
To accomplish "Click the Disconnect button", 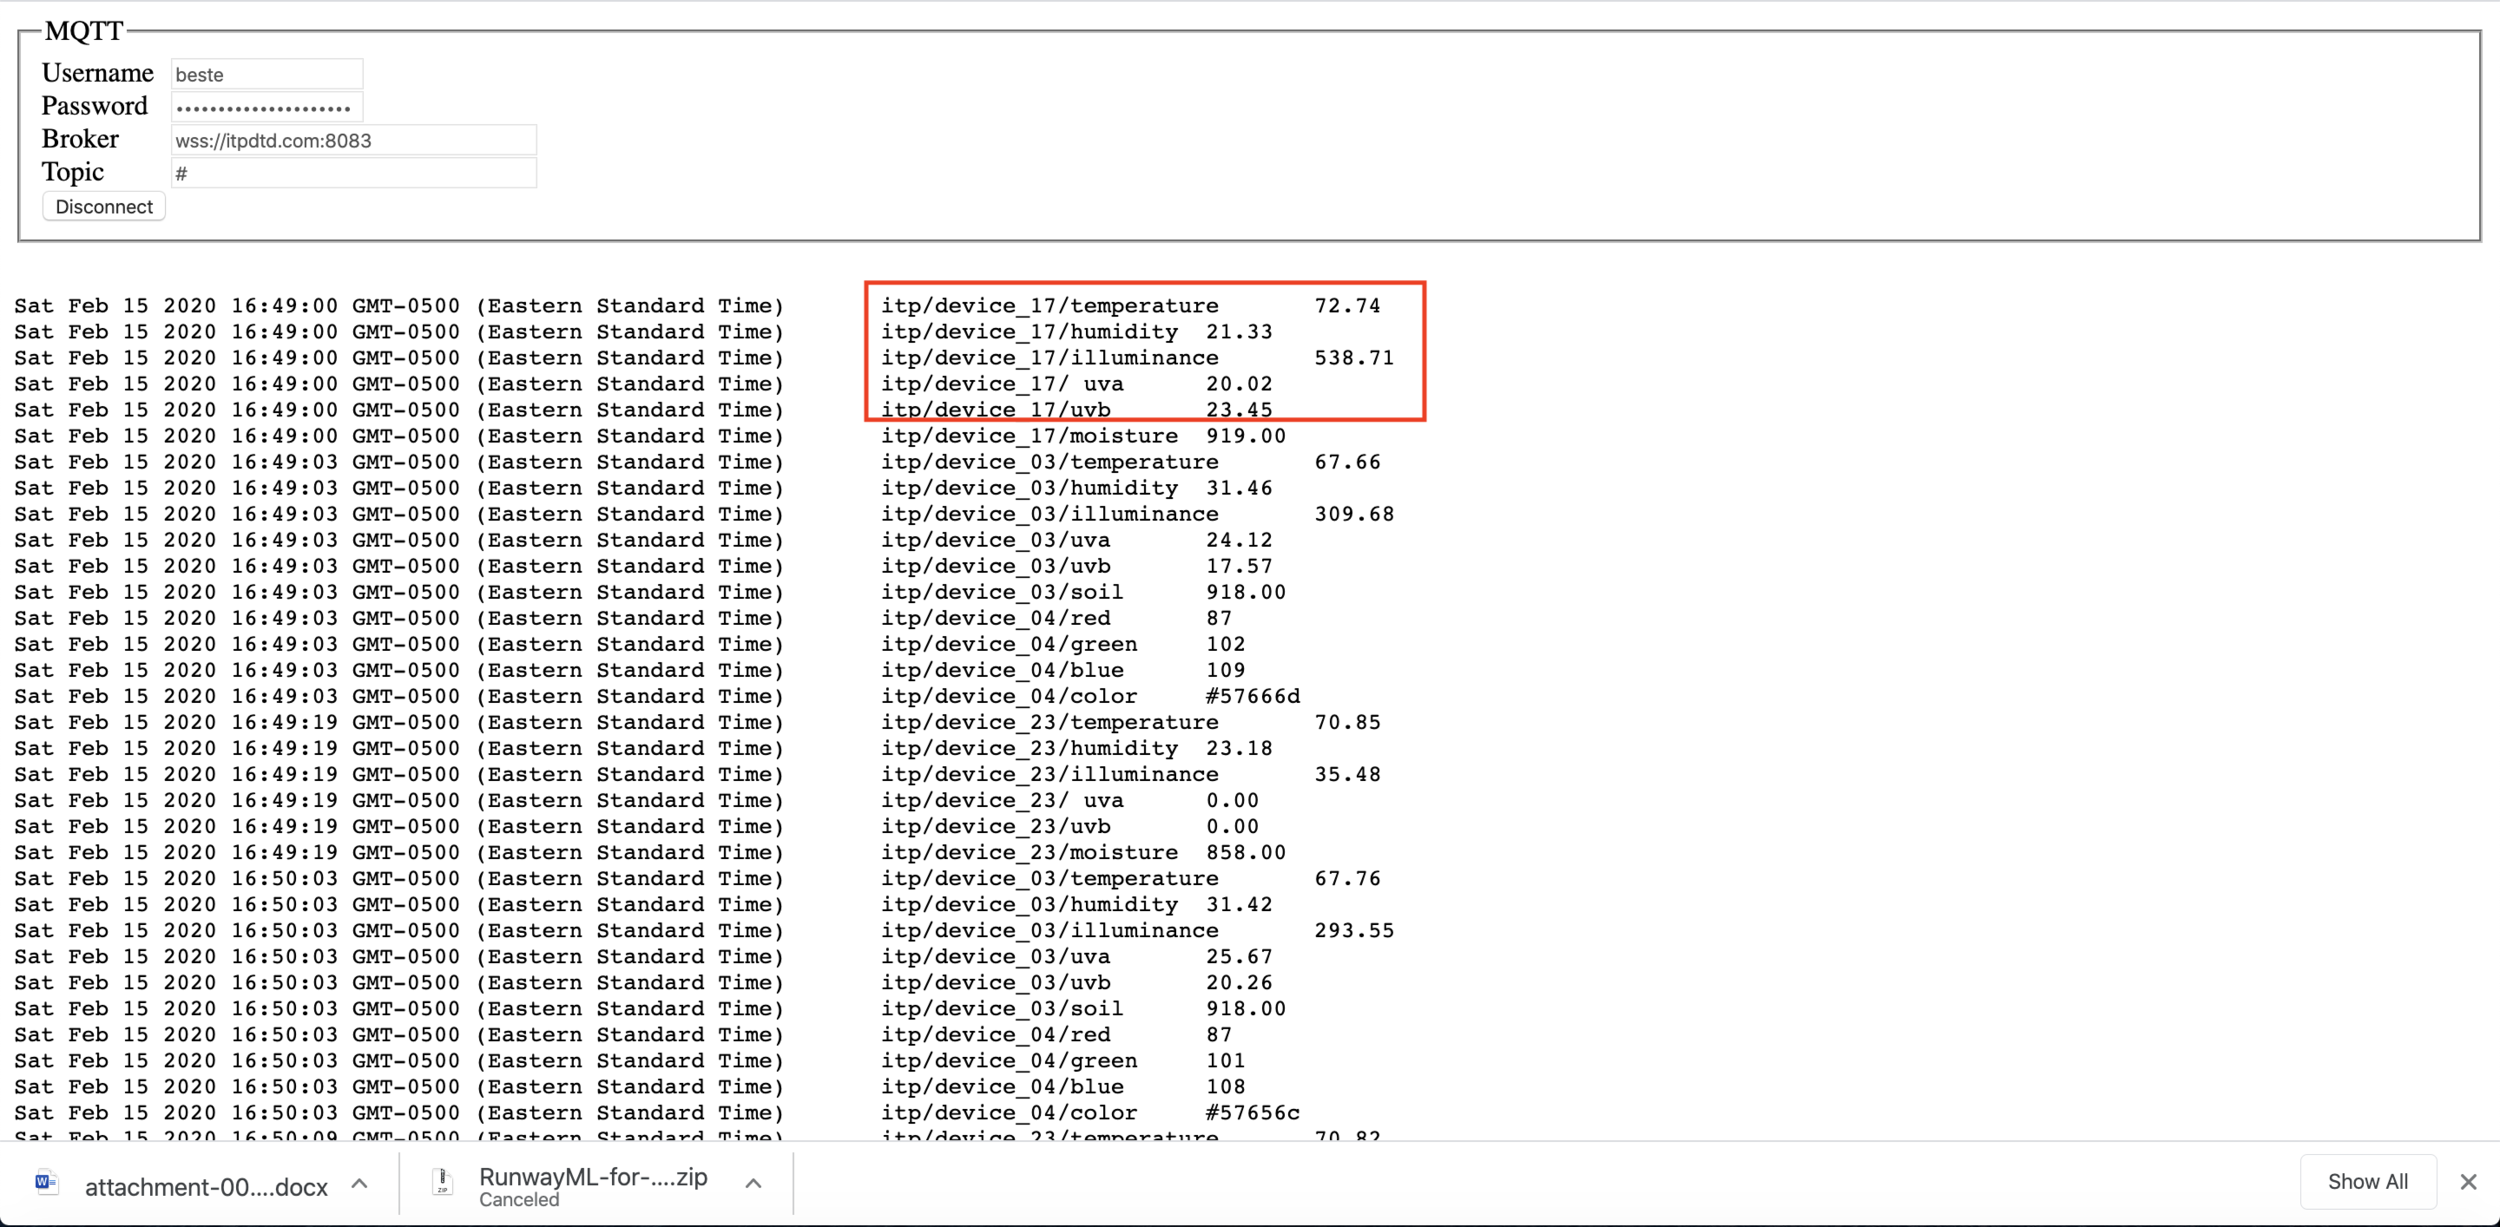I will click(x=104, y=207).
